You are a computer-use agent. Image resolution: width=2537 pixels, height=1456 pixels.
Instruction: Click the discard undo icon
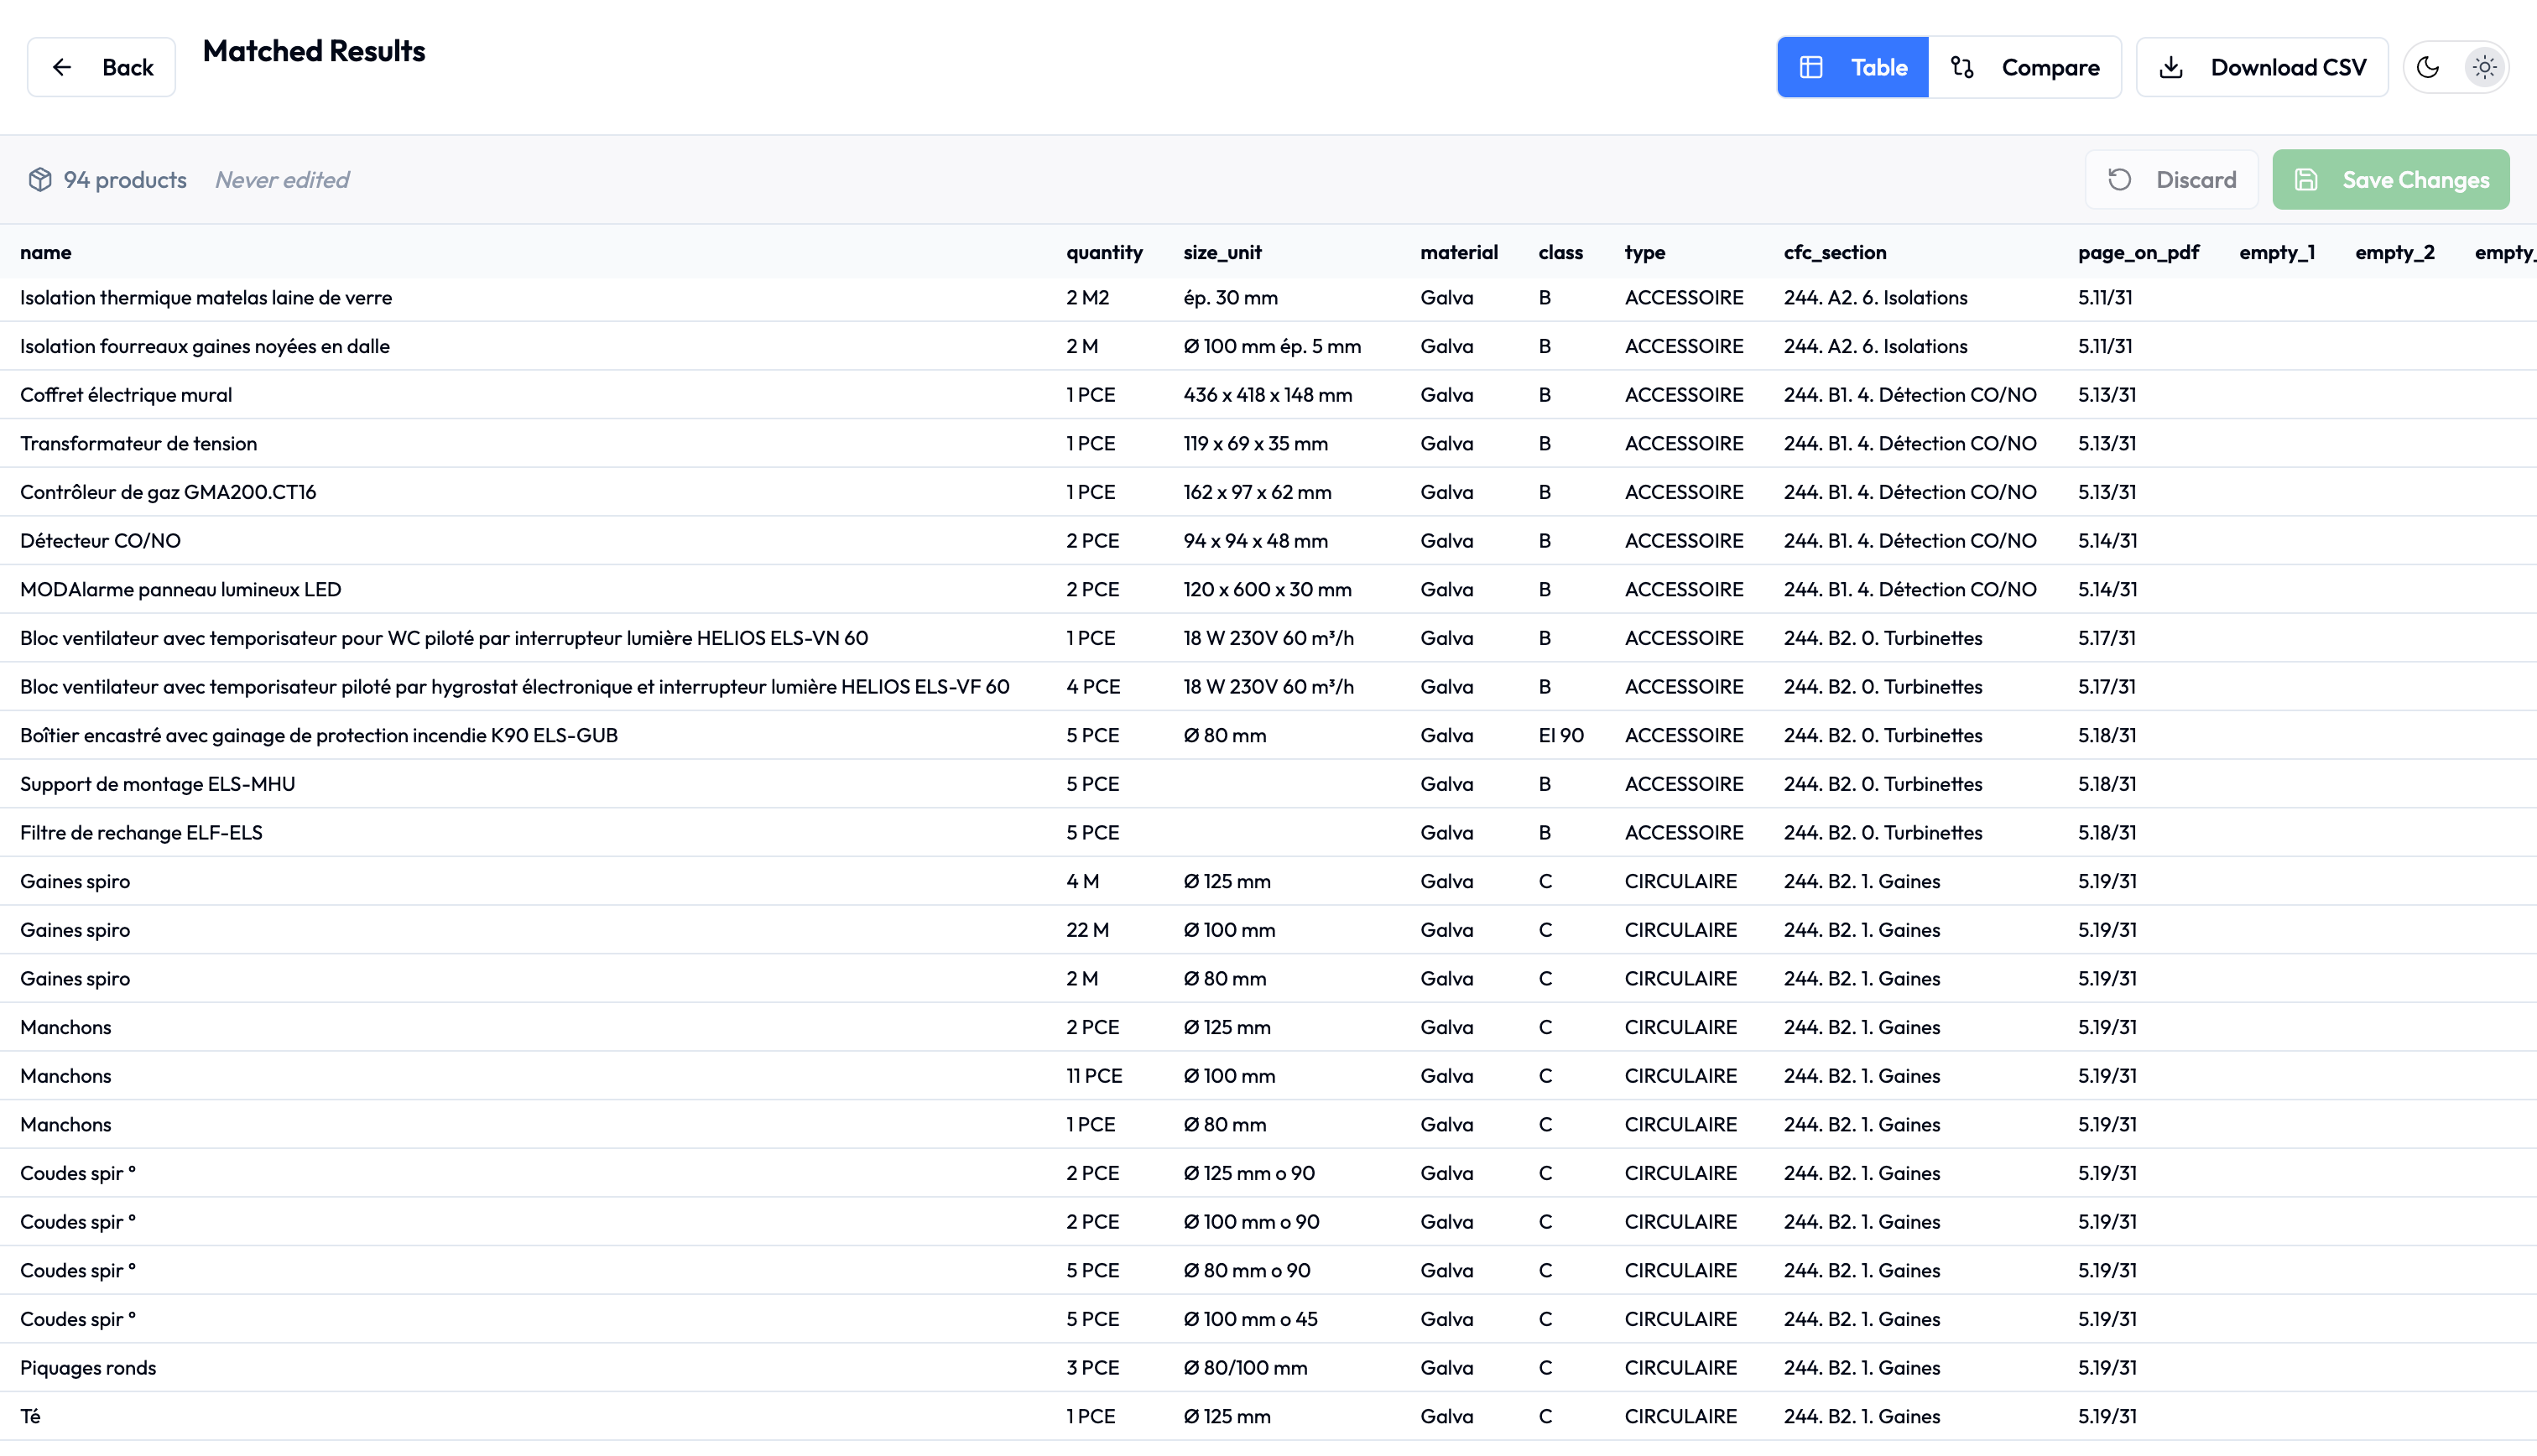pos(2120,179)
